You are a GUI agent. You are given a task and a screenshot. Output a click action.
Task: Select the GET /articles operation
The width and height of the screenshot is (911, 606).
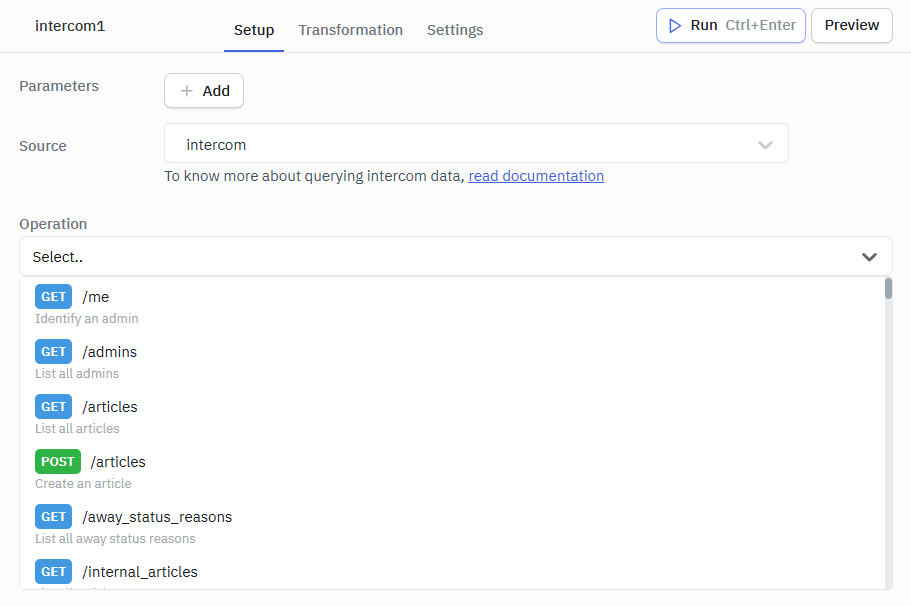click(x=452, y=416)
